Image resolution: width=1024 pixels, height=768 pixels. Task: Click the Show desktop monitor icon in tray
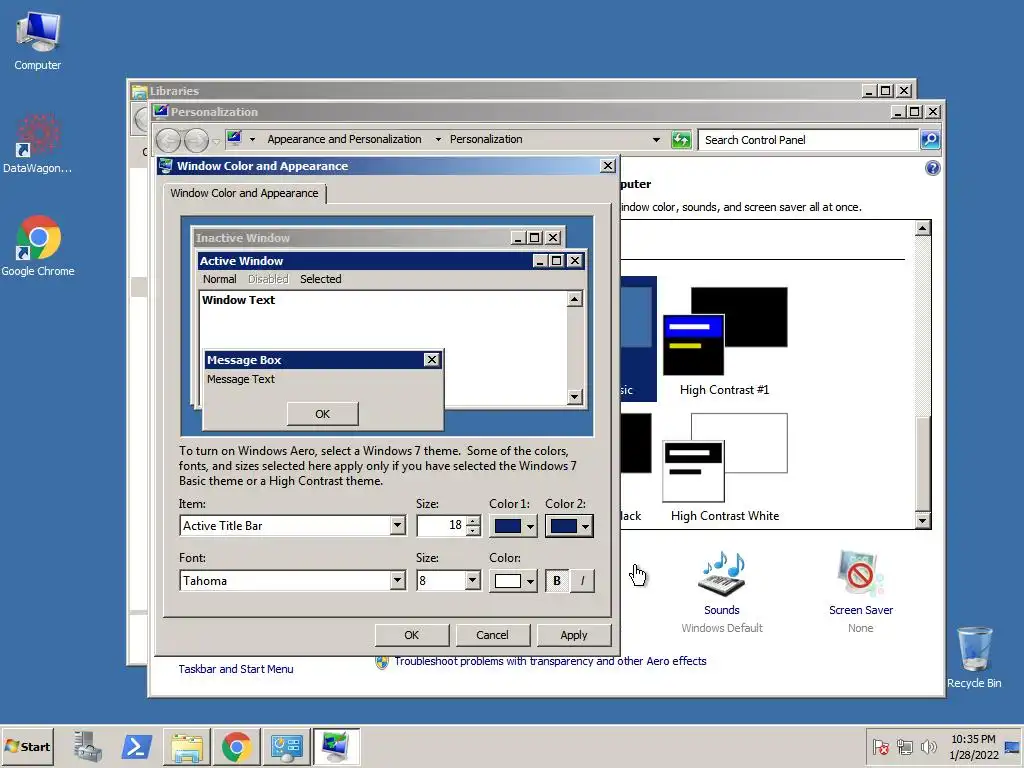tap(1012, 746)
